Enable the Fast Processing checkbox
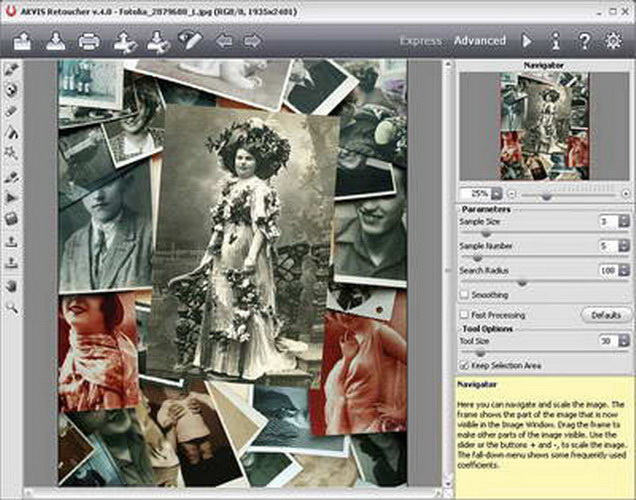The height and width of the screenshot is (500, 636). 464,314
